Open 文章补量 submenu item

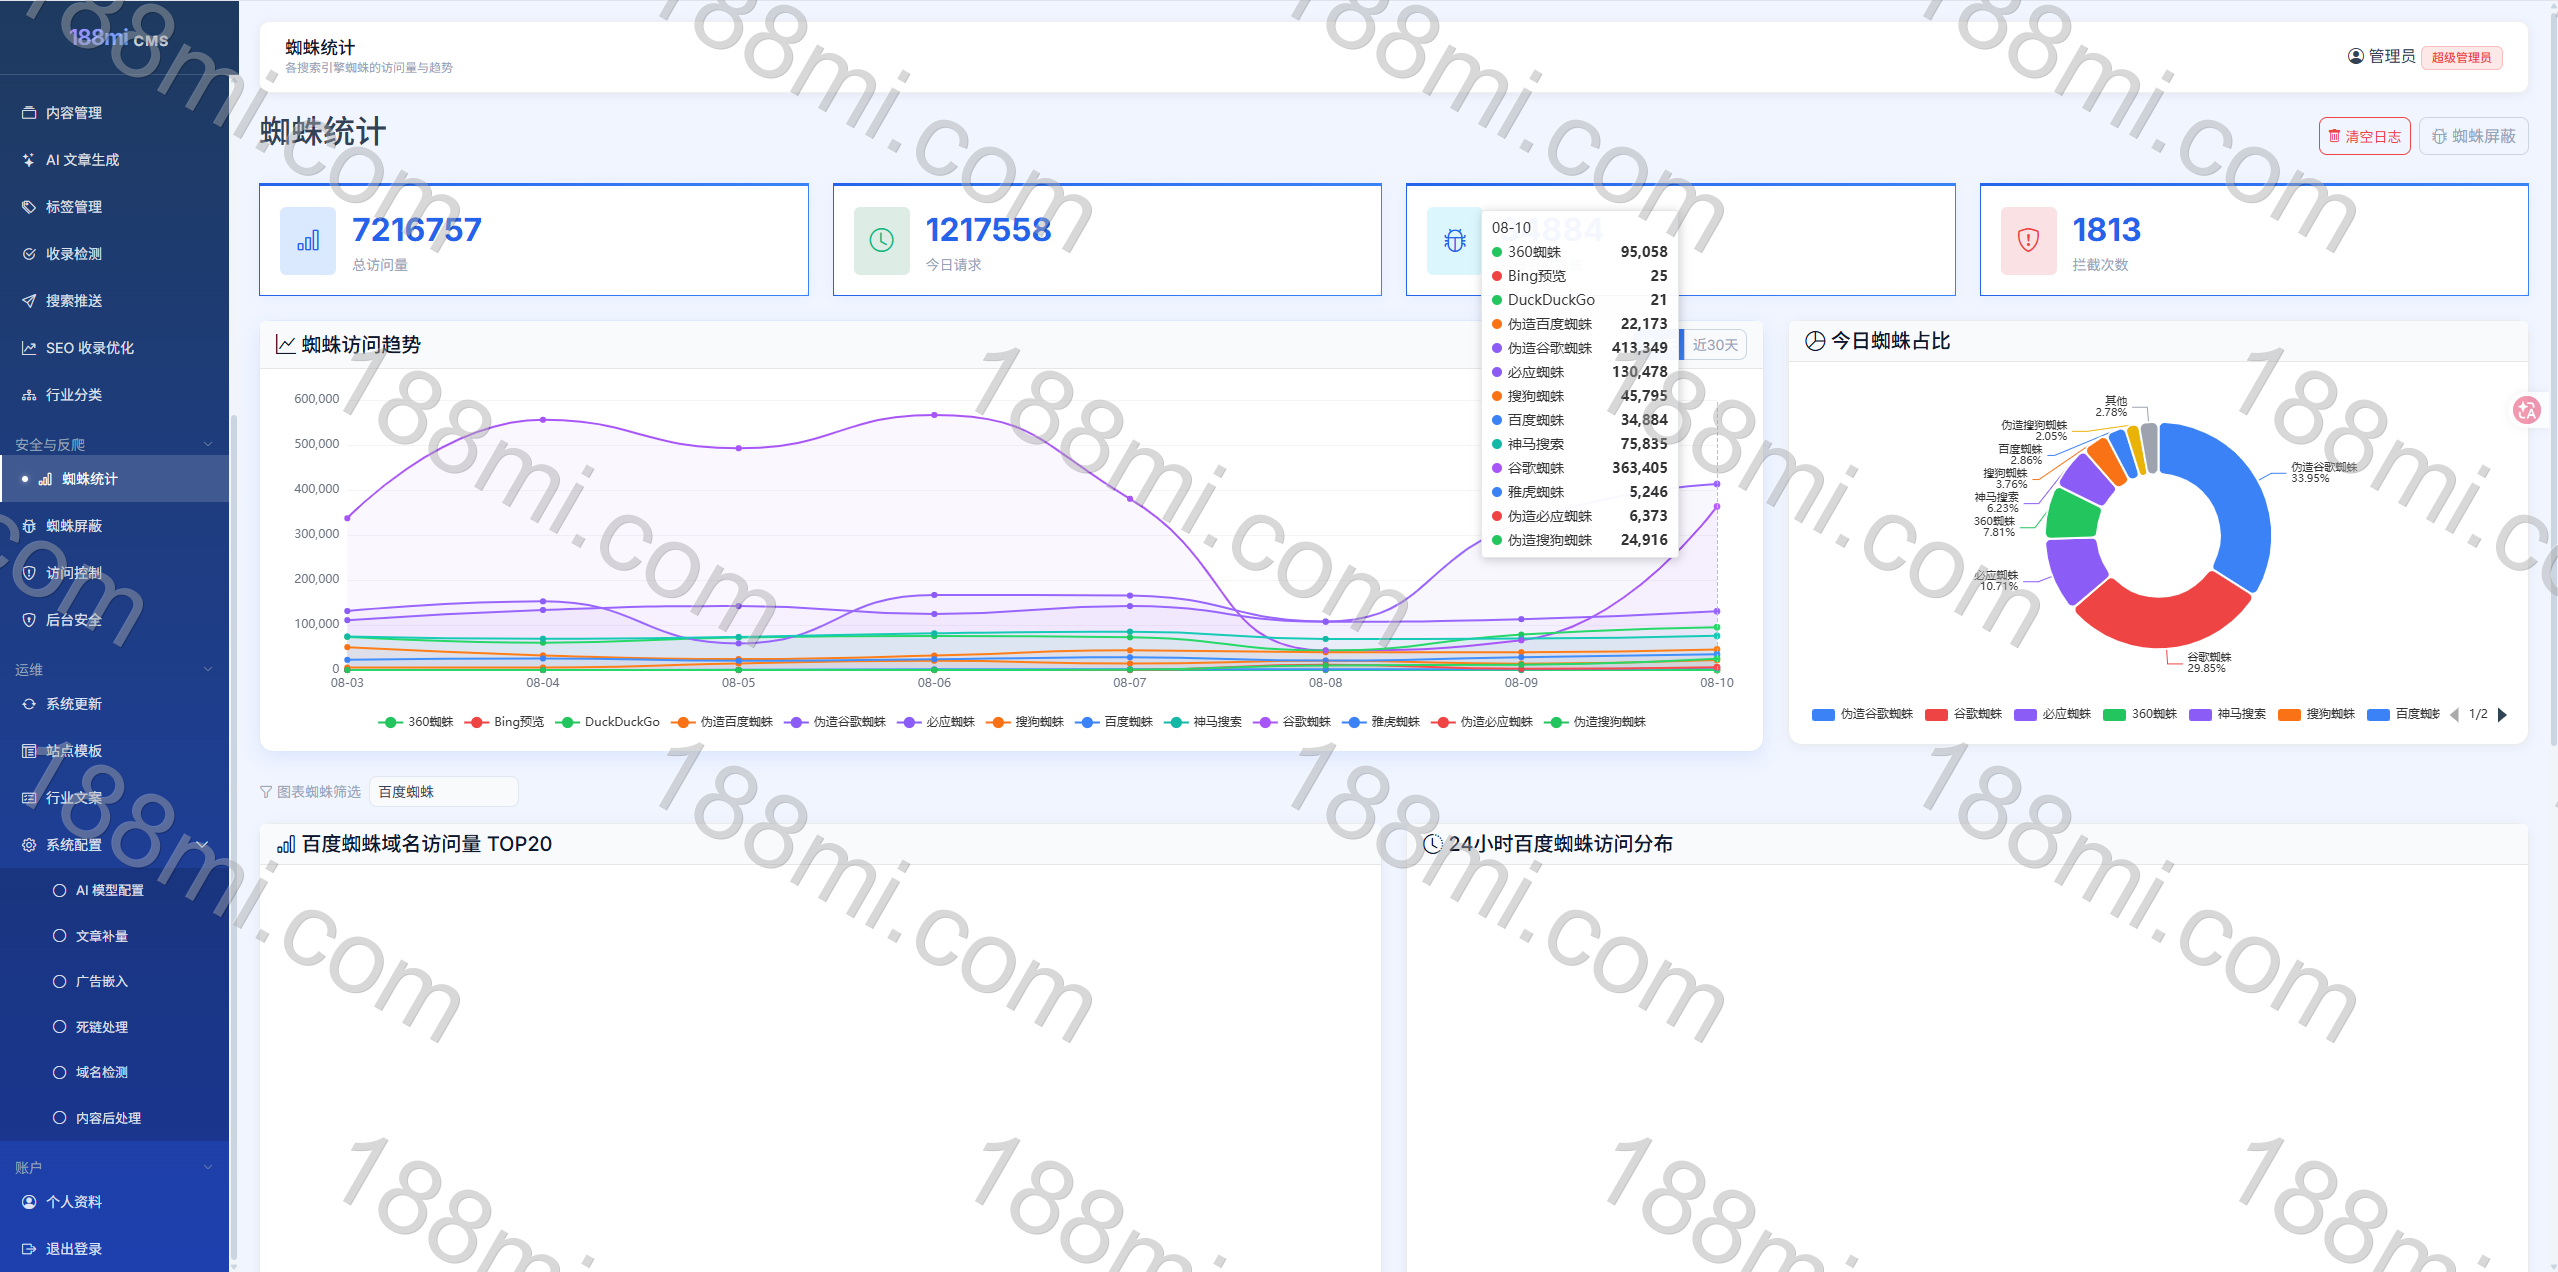[x=114, y=936]
